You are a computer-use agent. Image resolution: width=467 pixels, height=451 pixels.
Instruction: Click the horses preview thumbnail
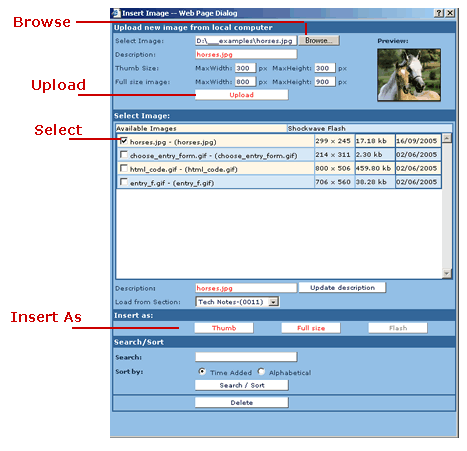[x=409, y=75]
